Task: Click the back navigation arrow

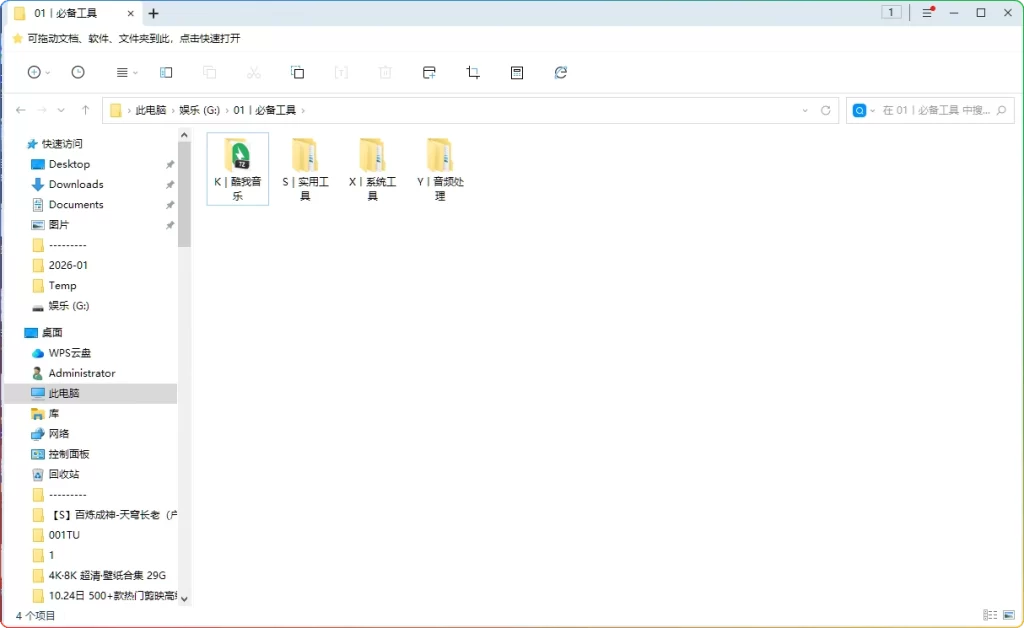Action: 20,110
